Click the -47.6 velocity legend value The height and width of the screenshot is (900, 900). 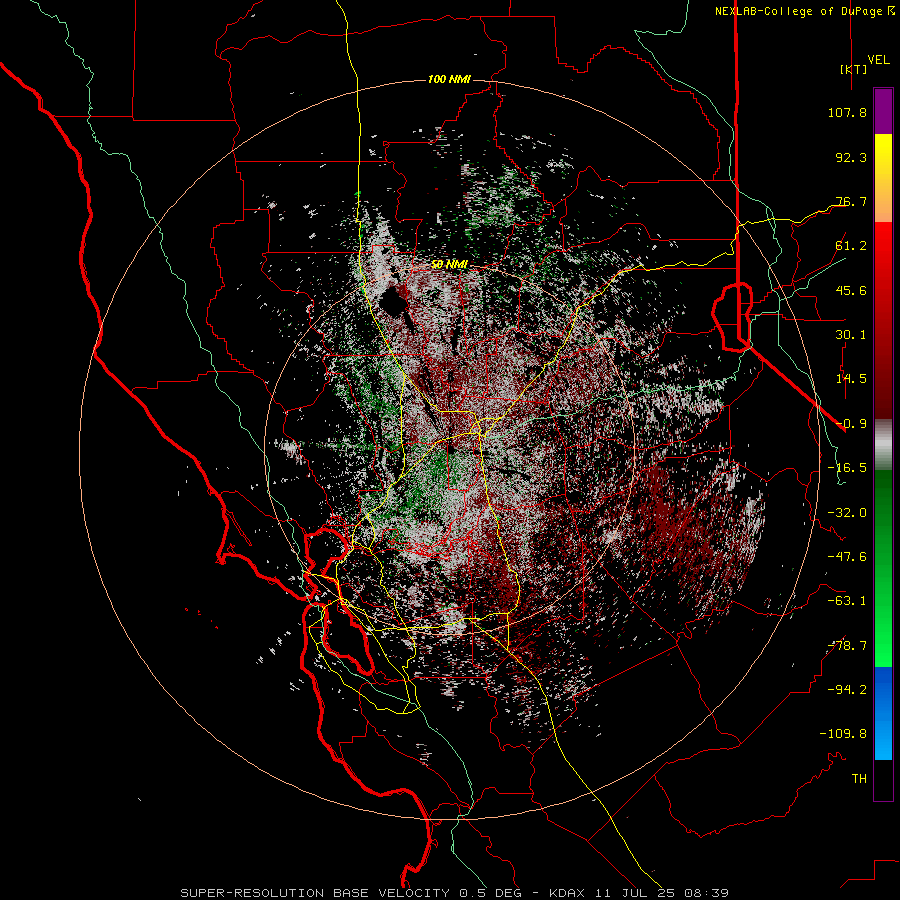847,557
